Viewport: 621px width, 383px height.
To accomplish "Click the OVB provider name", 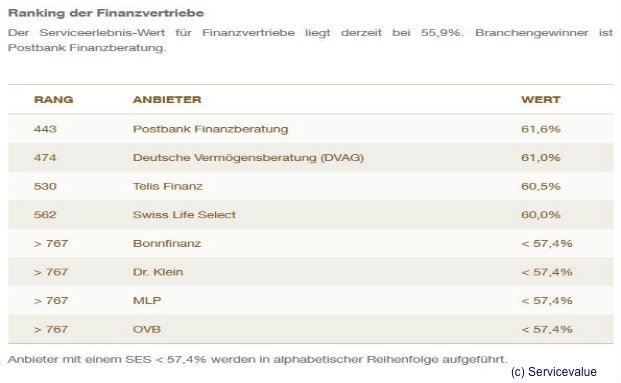I will click(x=147, y=329).
